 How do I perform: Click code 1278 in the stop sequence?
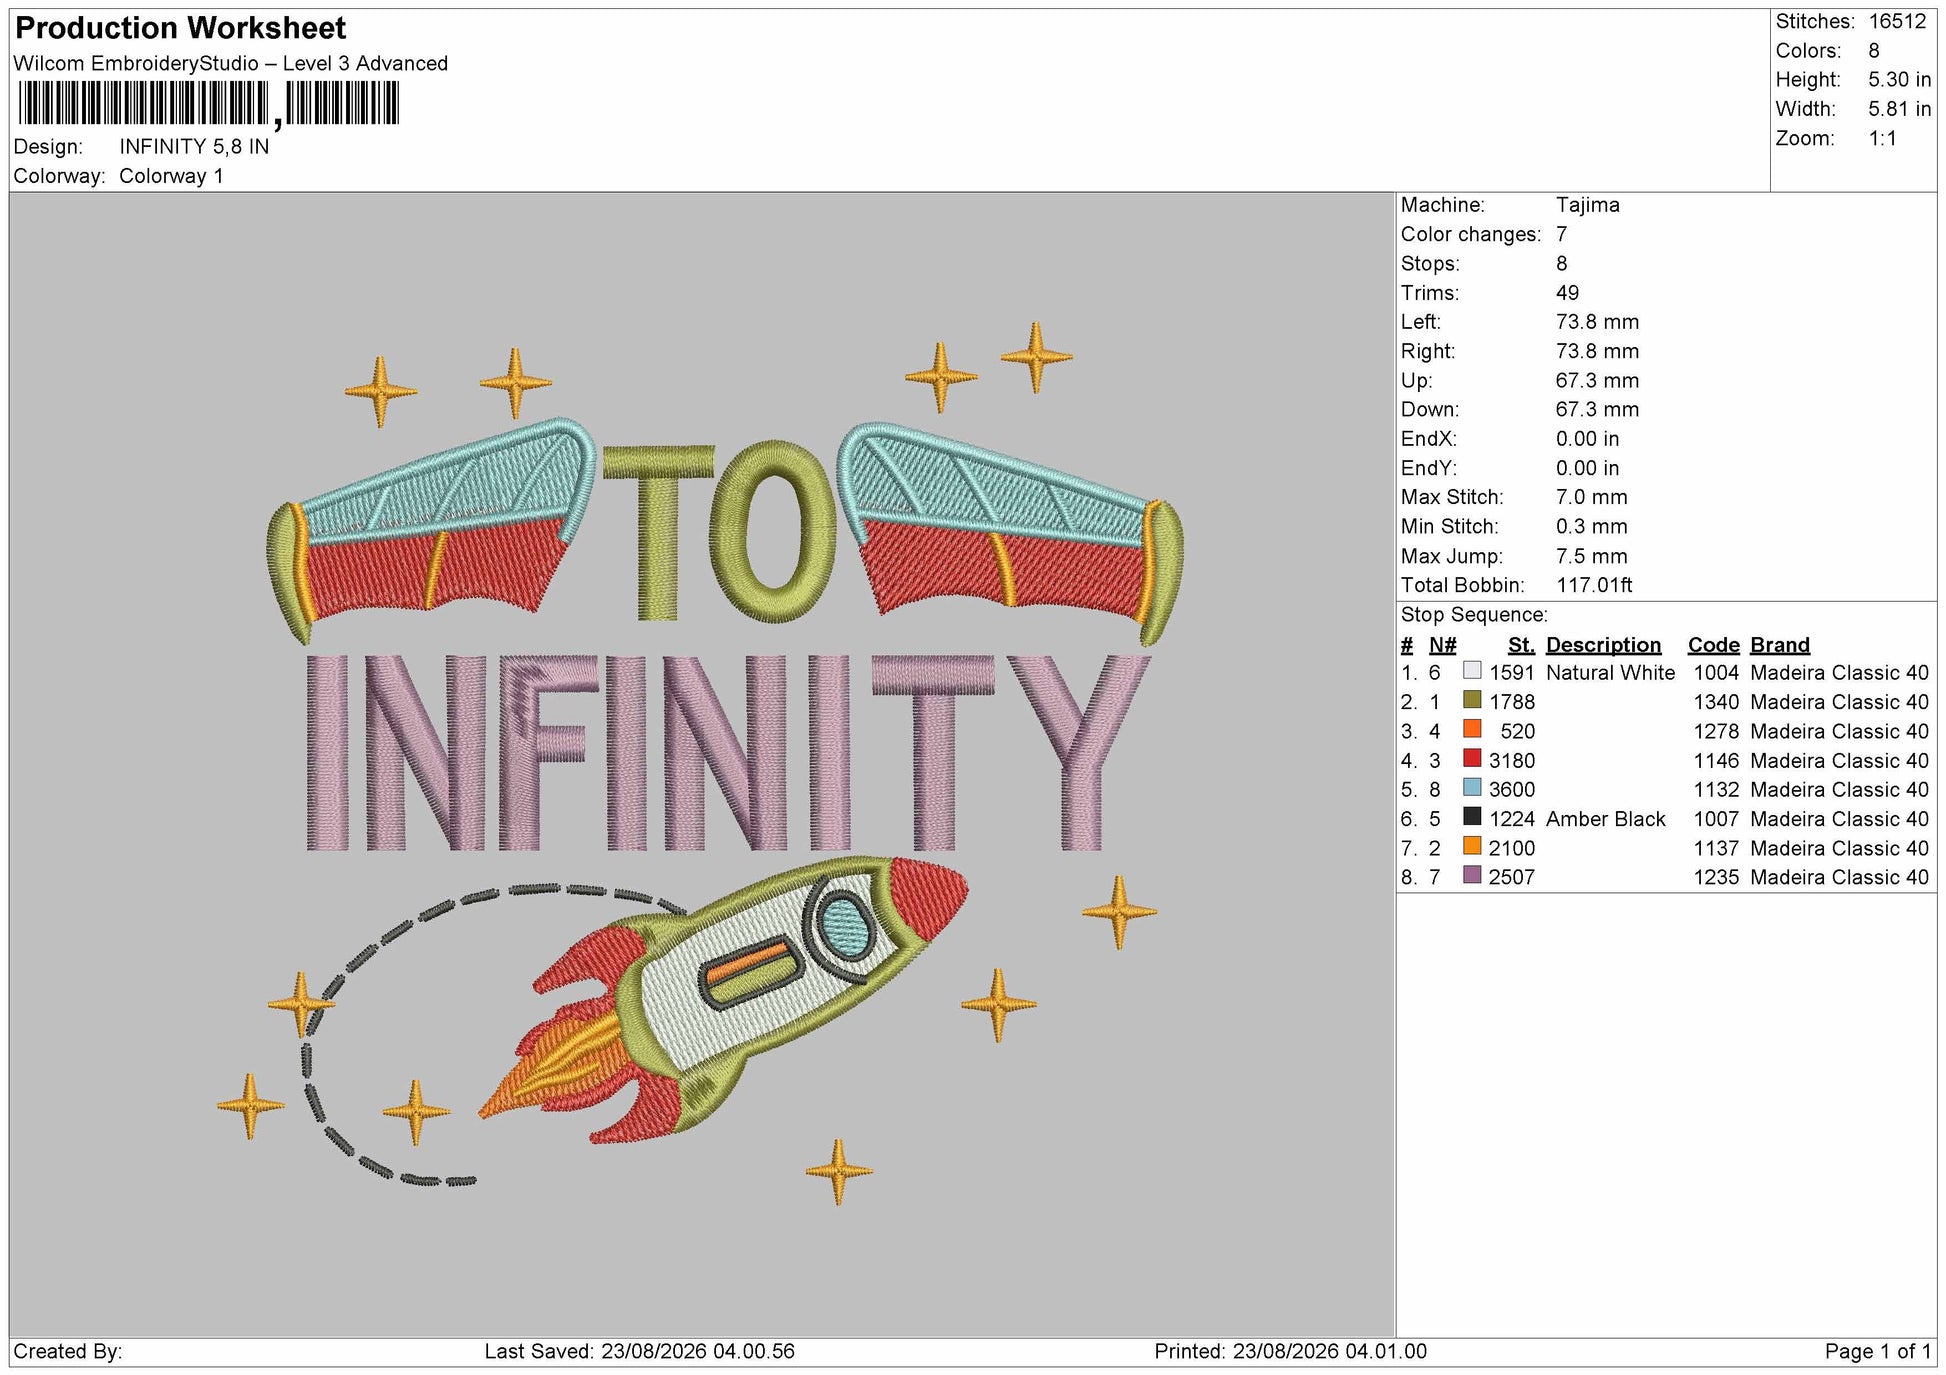click(1716, 731)
